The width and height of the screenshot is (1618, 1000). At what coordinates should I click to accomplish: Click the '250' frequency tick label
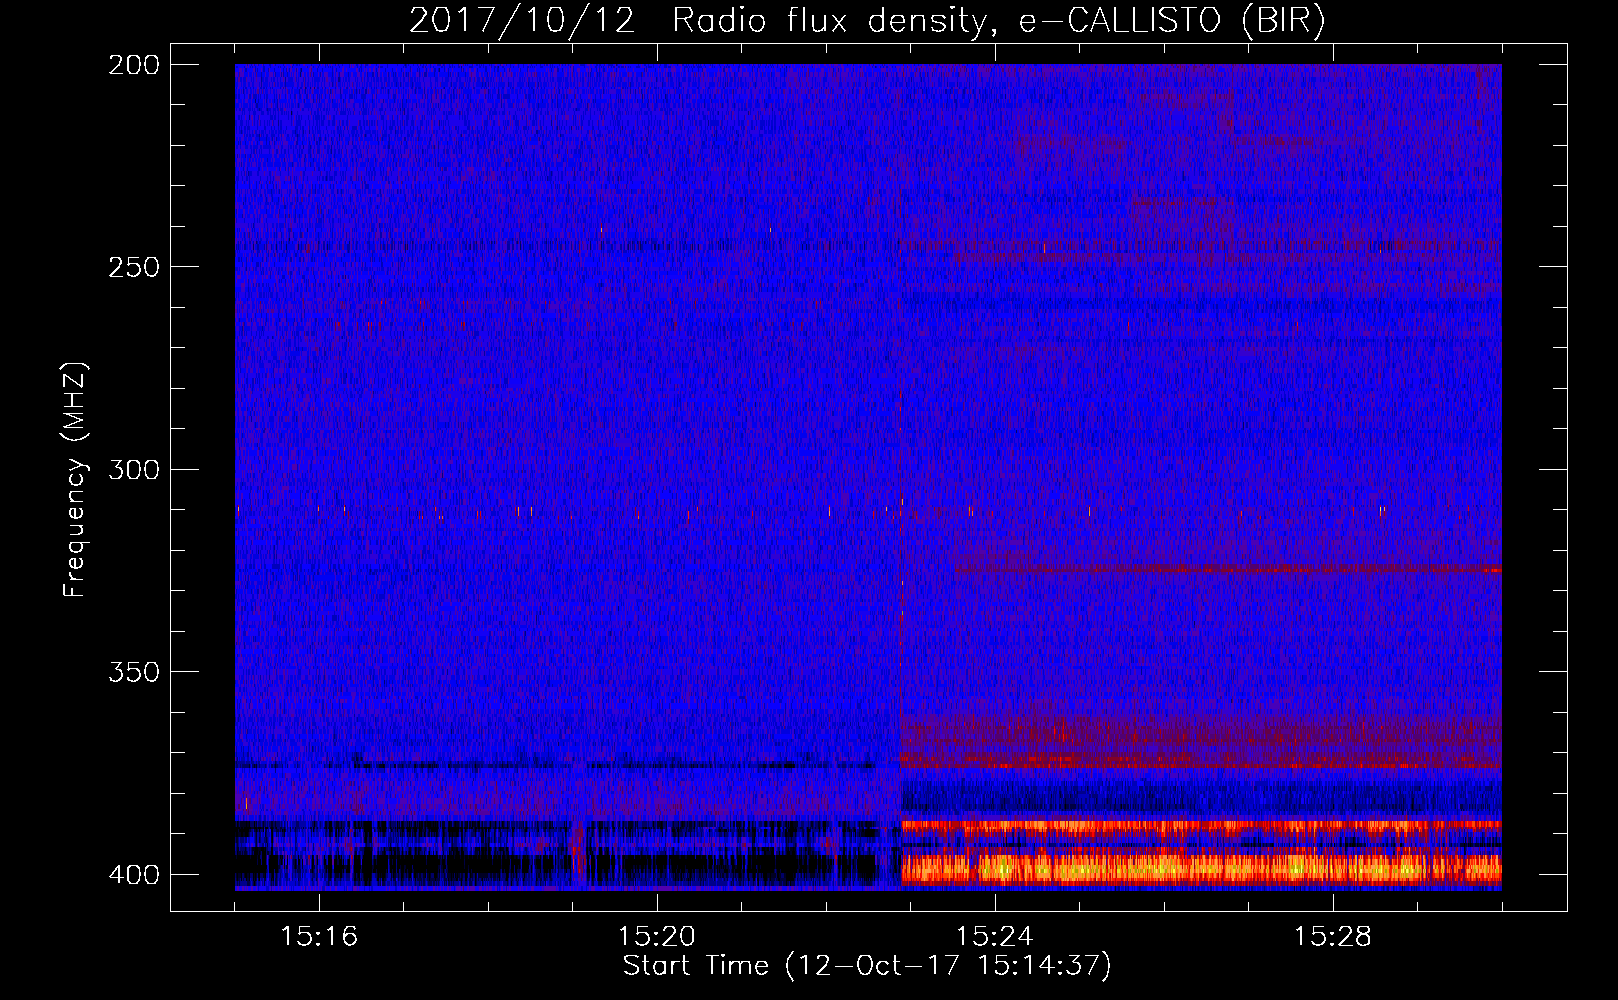134,267
